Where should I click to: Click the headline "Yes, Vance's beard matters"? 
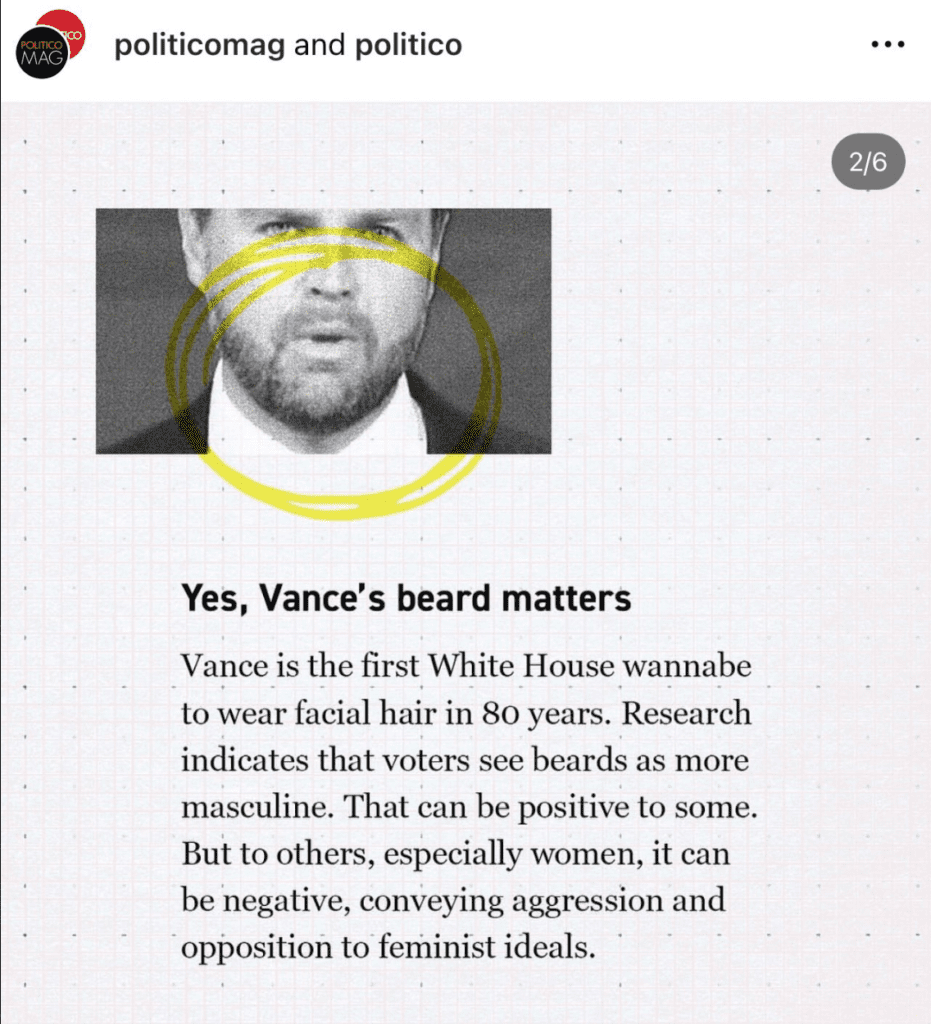coord(406,598)
